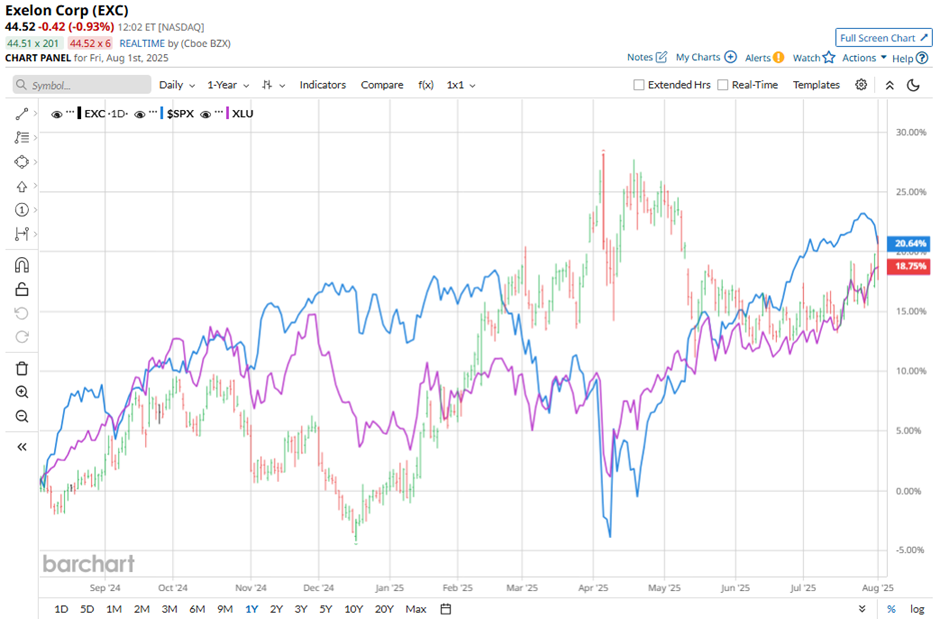Click the REALTIME quote link
Image resolution: width=940 pixels, height=619 pixels.
[x=142, y=43]
